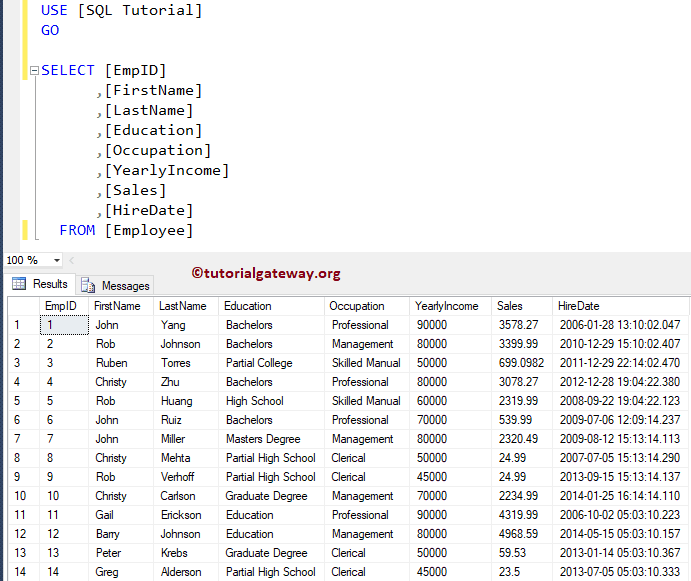Click the education cell High School
The height and width of the screenshot is (581, 691).
coord(271,401)
